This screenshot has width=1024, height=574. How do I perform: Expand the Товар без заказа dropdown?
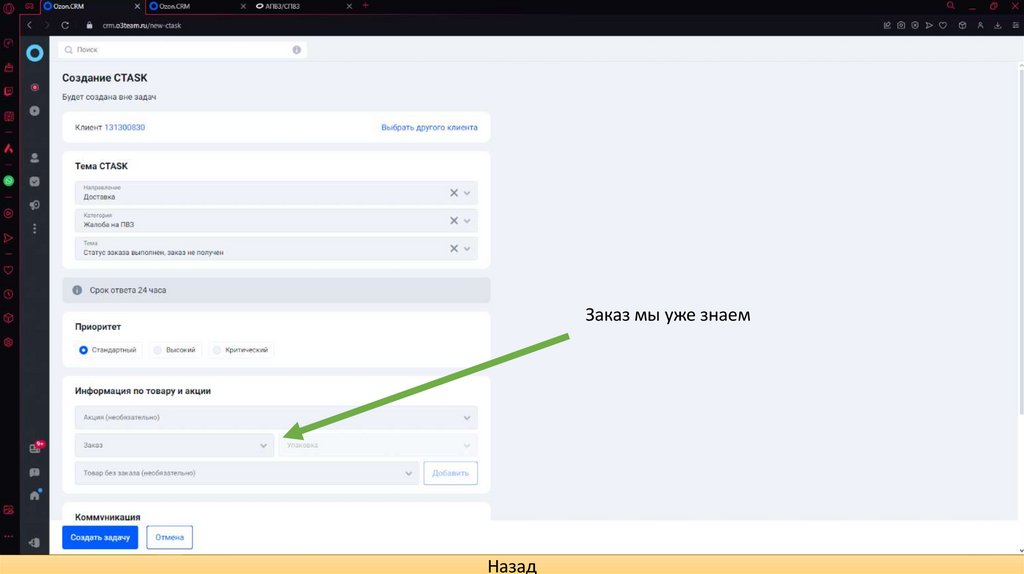click(x=246, y=473)
